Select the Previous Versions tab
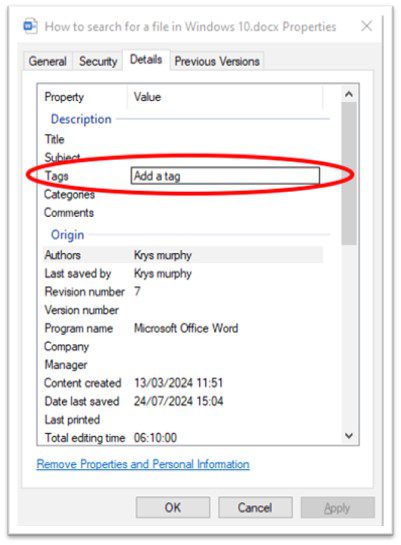This screenshot has width=401, height=545. click(217, 62)
